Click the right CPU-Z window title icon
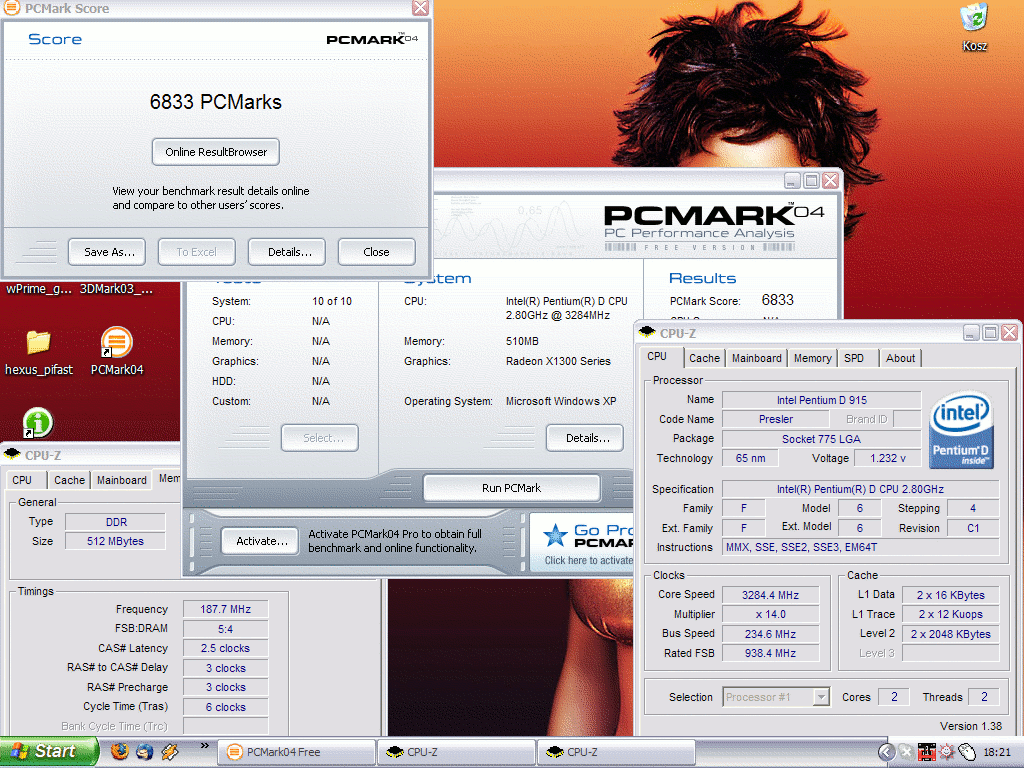This screenshot has height=768, width=1024. (x=648, y=332)
